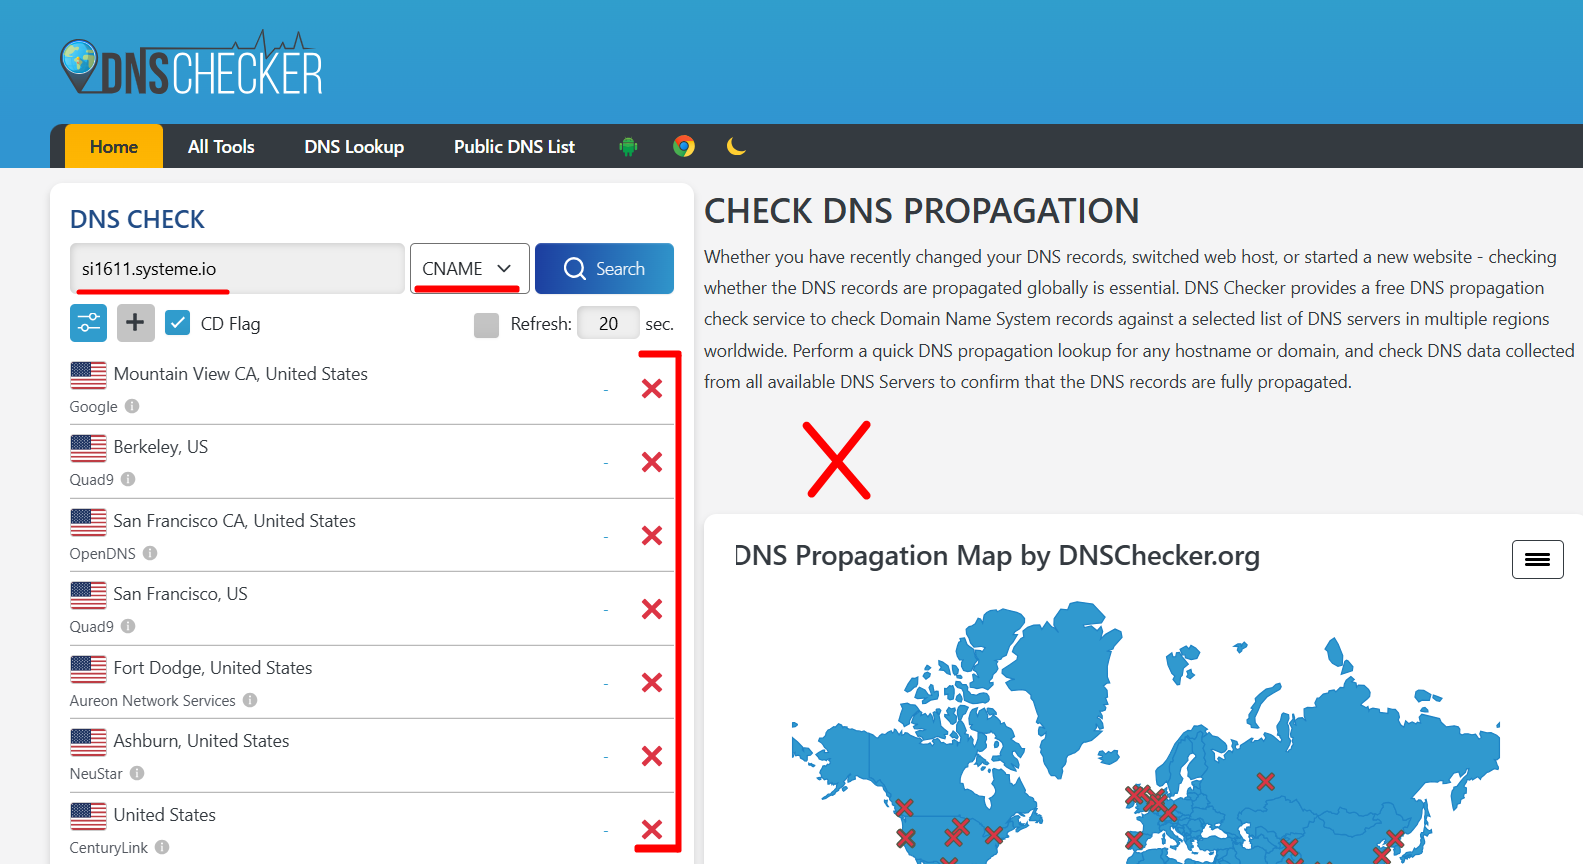Click the refresh seconds field showing 20
This screenshot has width=1583, height=864.
(608, 323)
